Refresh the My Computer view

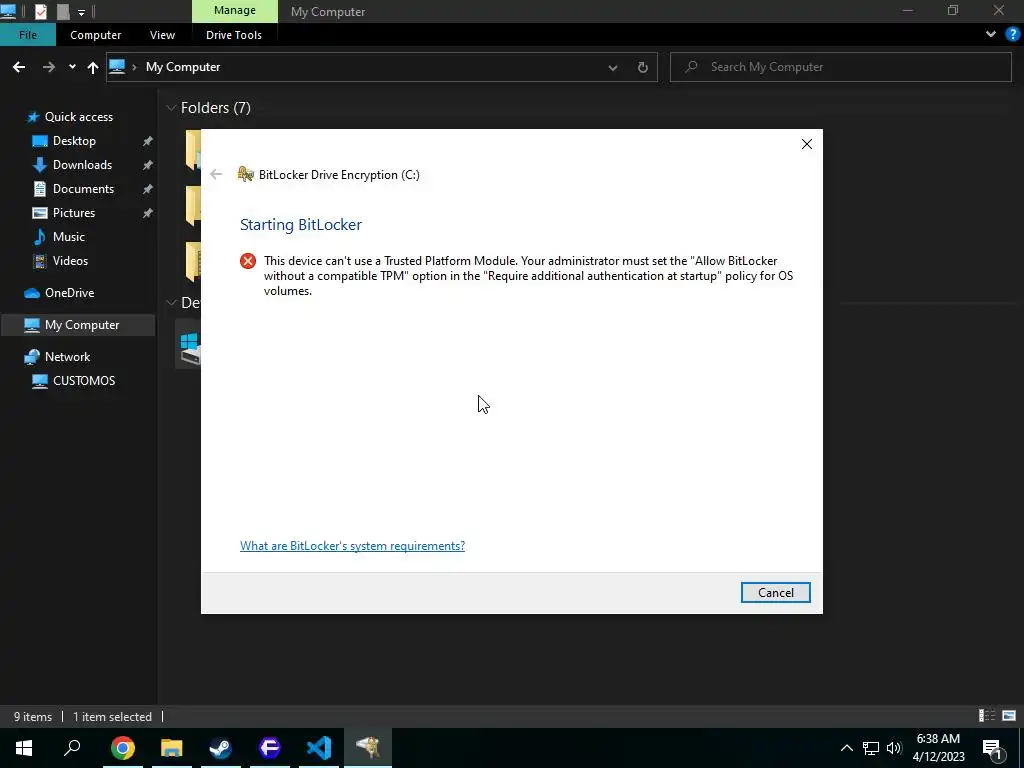[x=643, y=67]
